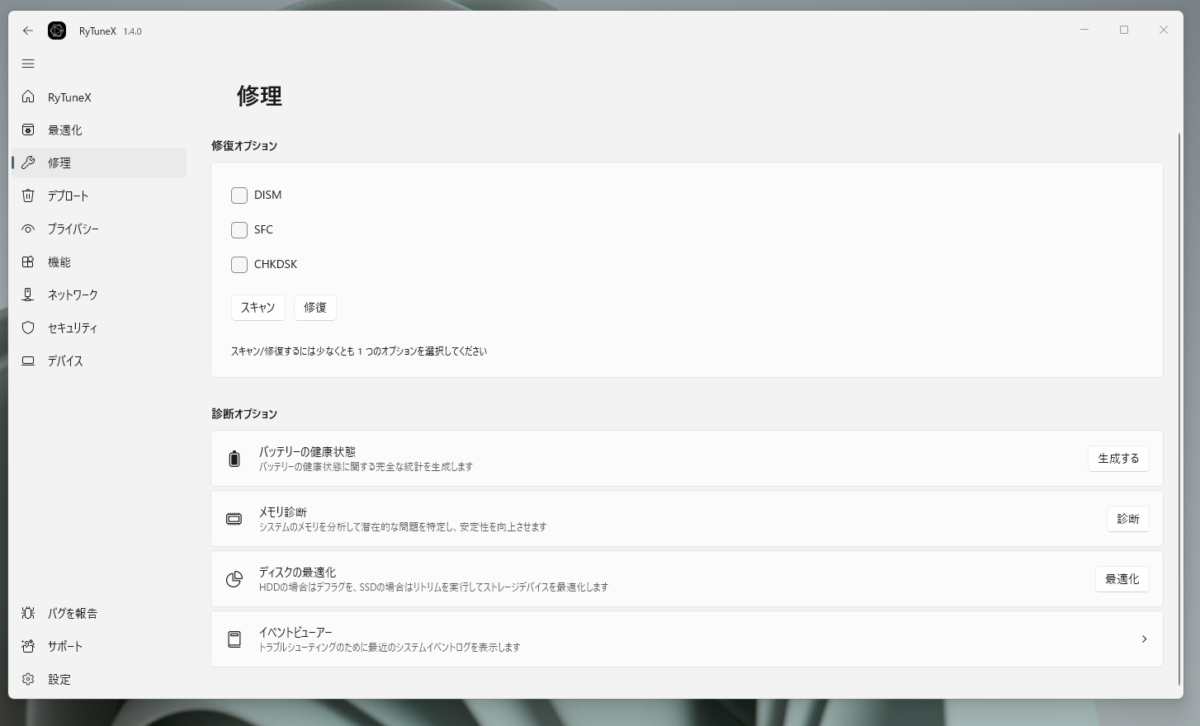Open the サポート page
Screen dimensions: 1200x726
click(99, 646)
